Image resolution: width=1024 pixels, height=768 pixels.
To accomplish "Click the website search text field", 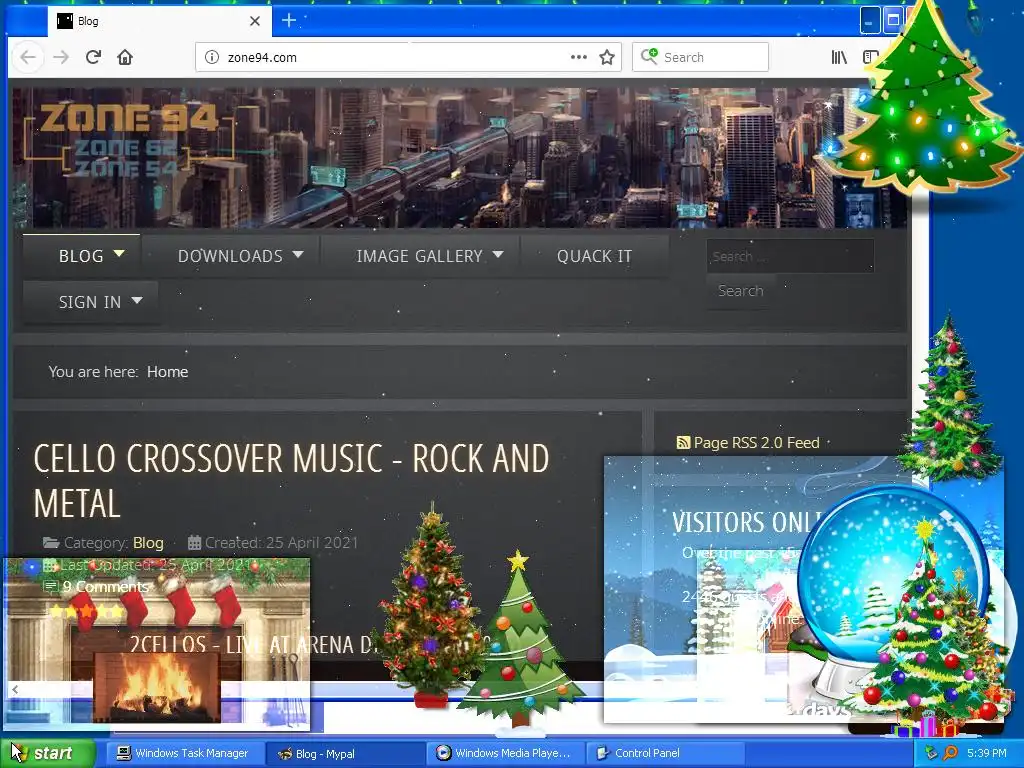I will pyautogui.click(x=790, y=256).
